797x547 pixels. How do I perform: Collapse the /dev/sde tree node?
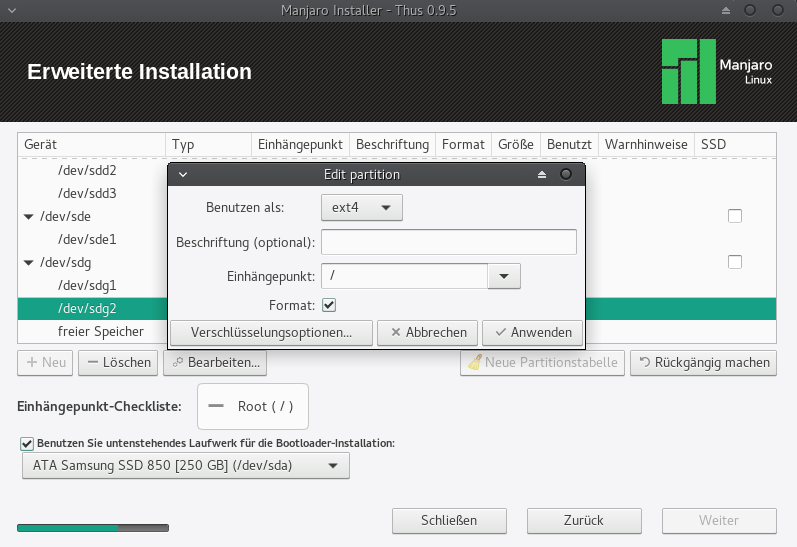(x=28, y=216)
